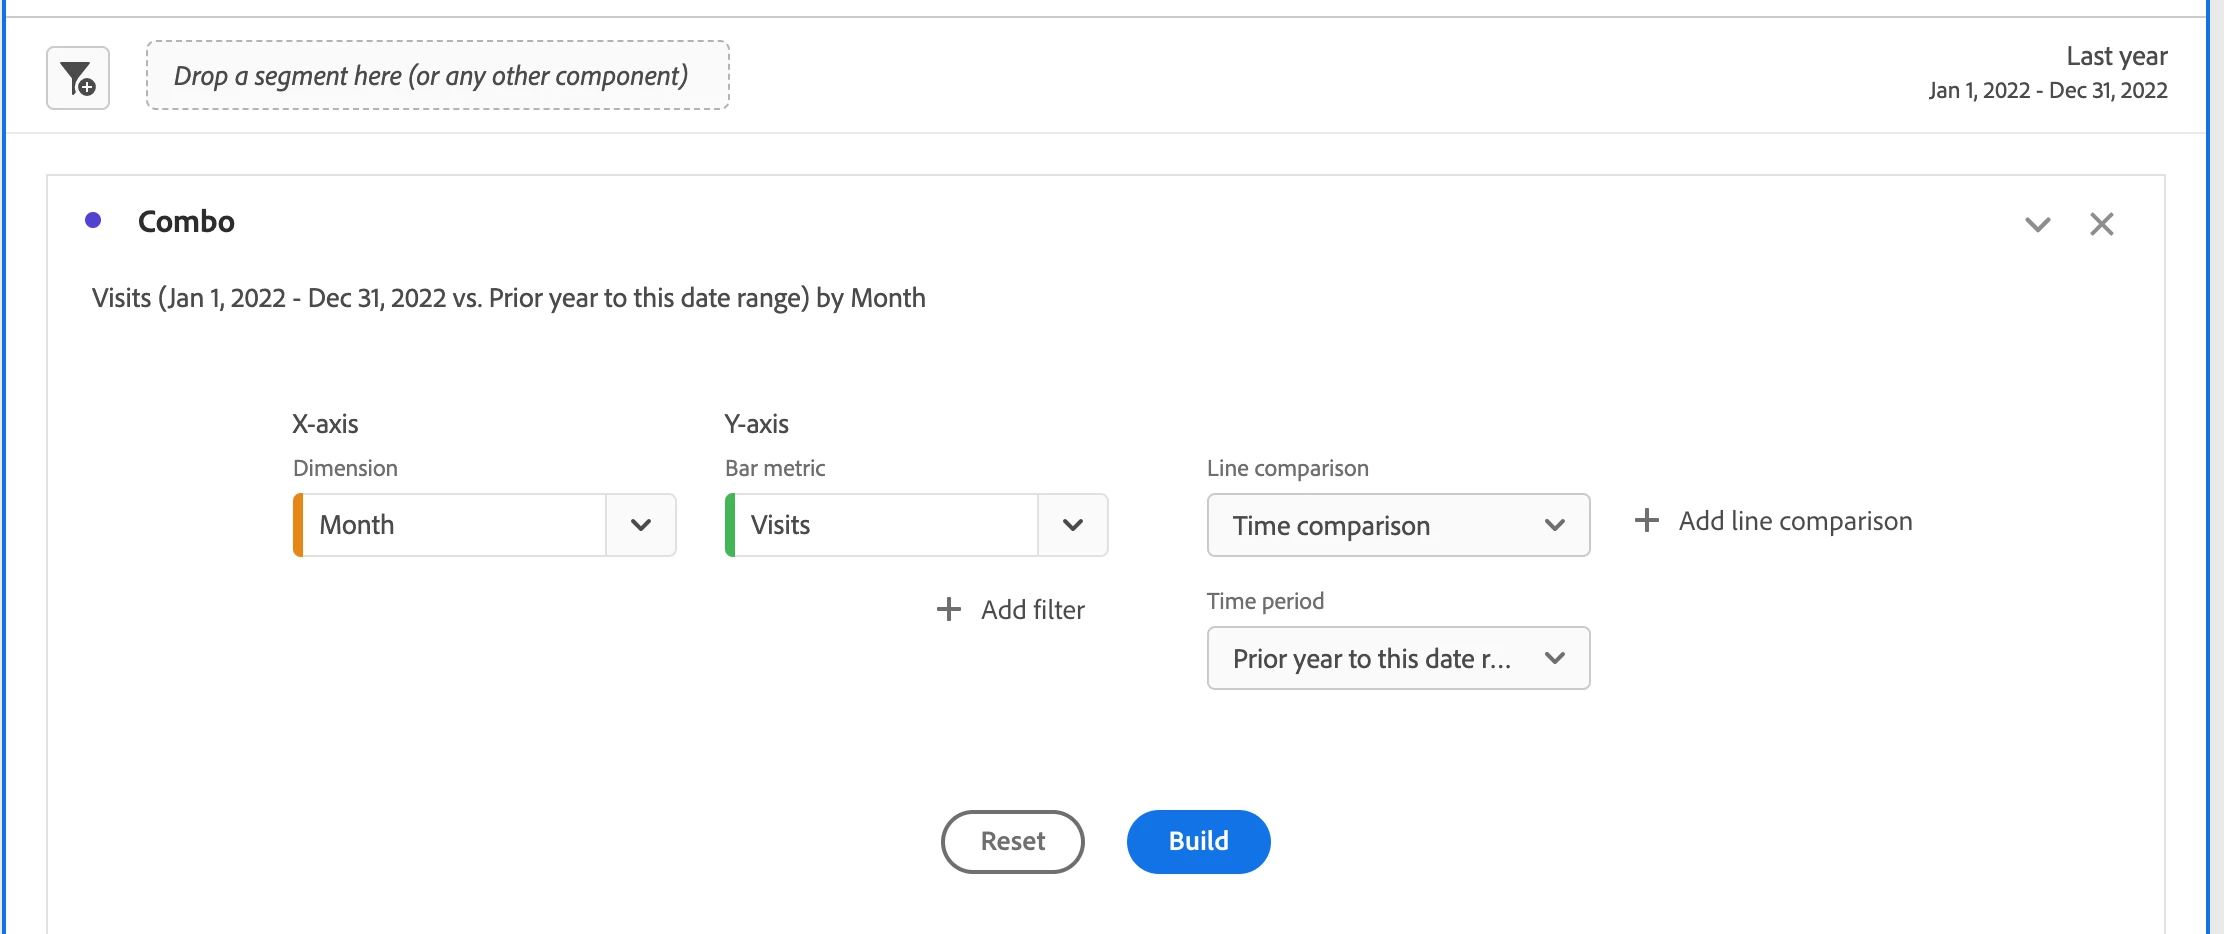Click the segment filter icon

pyautogui.click(x=78, y=78)
